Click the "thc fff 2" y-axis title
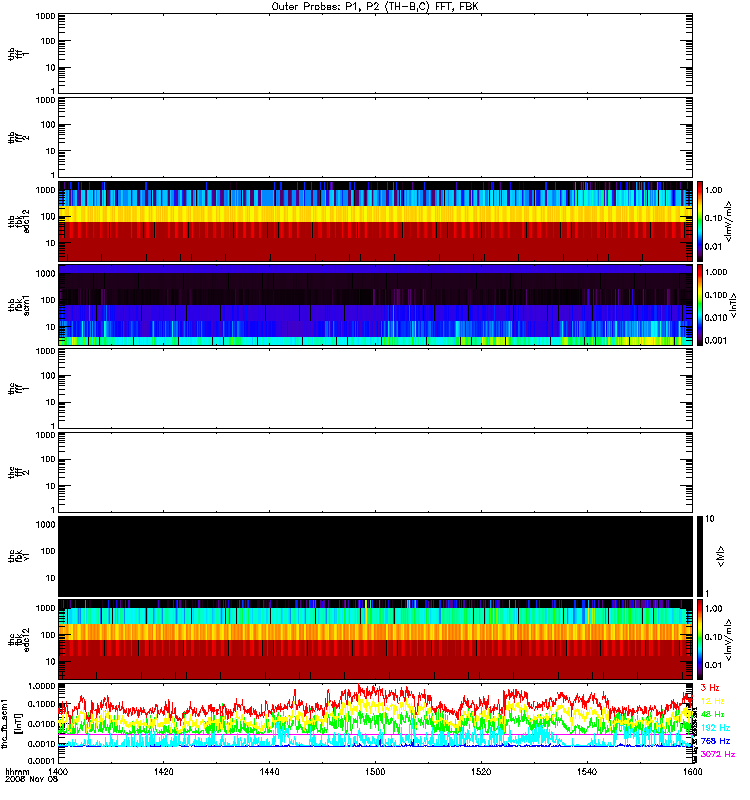The width and height of the screenshot is (750, 800). (19, 472)
